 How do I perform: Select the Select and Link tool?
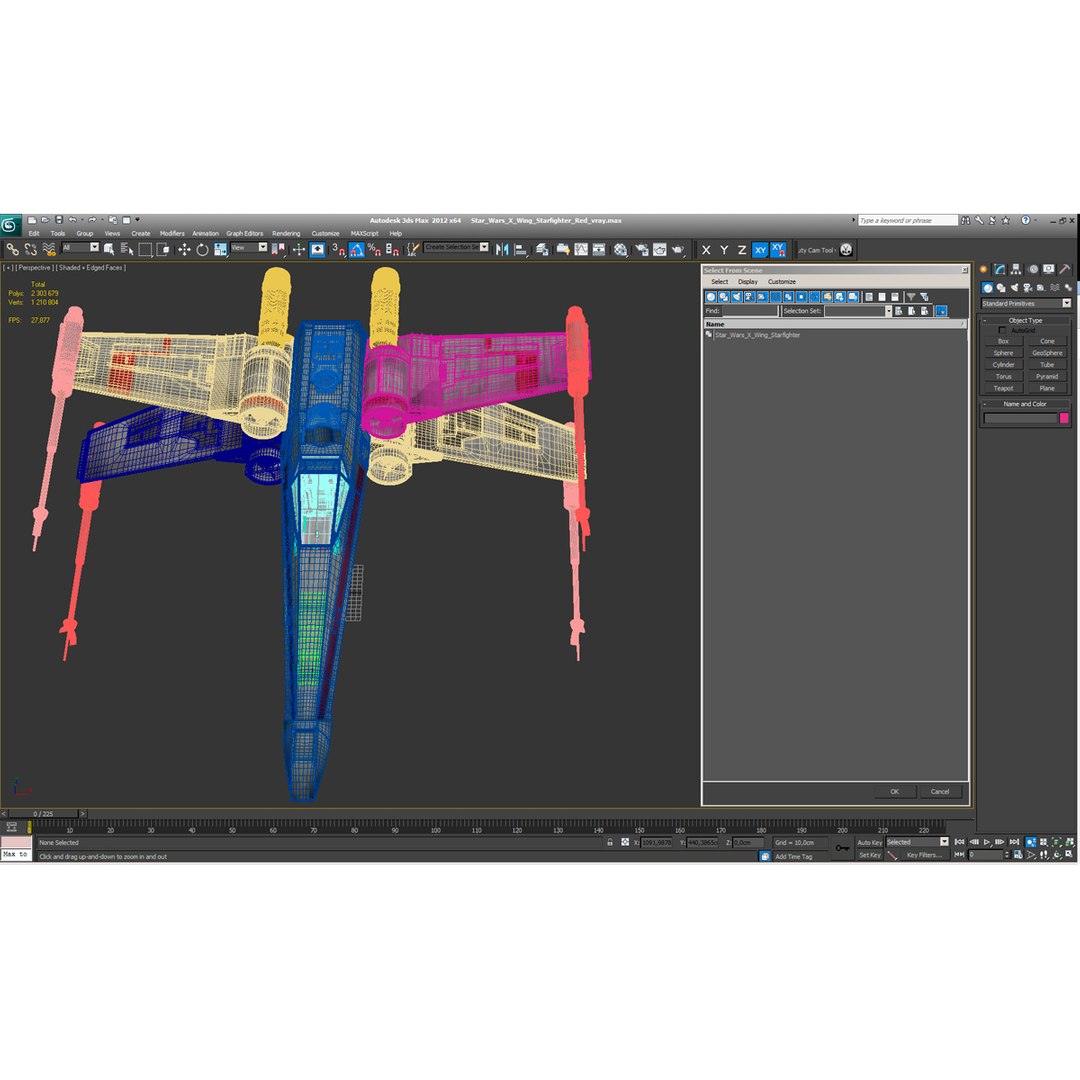point(12,249)
